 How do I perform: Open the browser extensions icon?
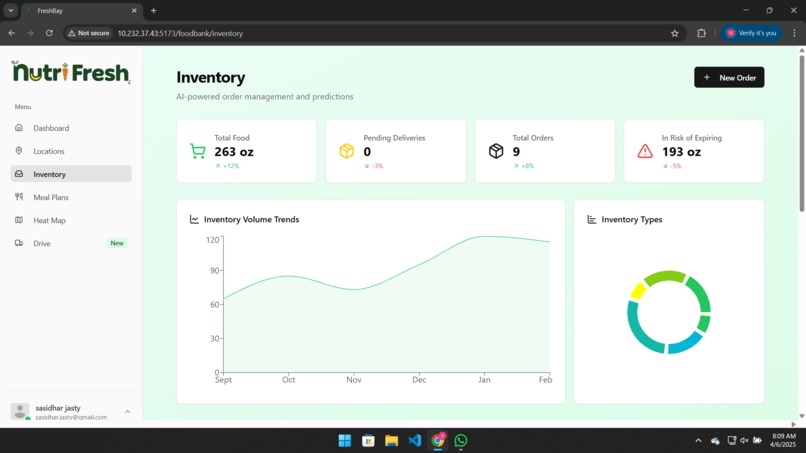pyautogui.click(x=701, y=33)
